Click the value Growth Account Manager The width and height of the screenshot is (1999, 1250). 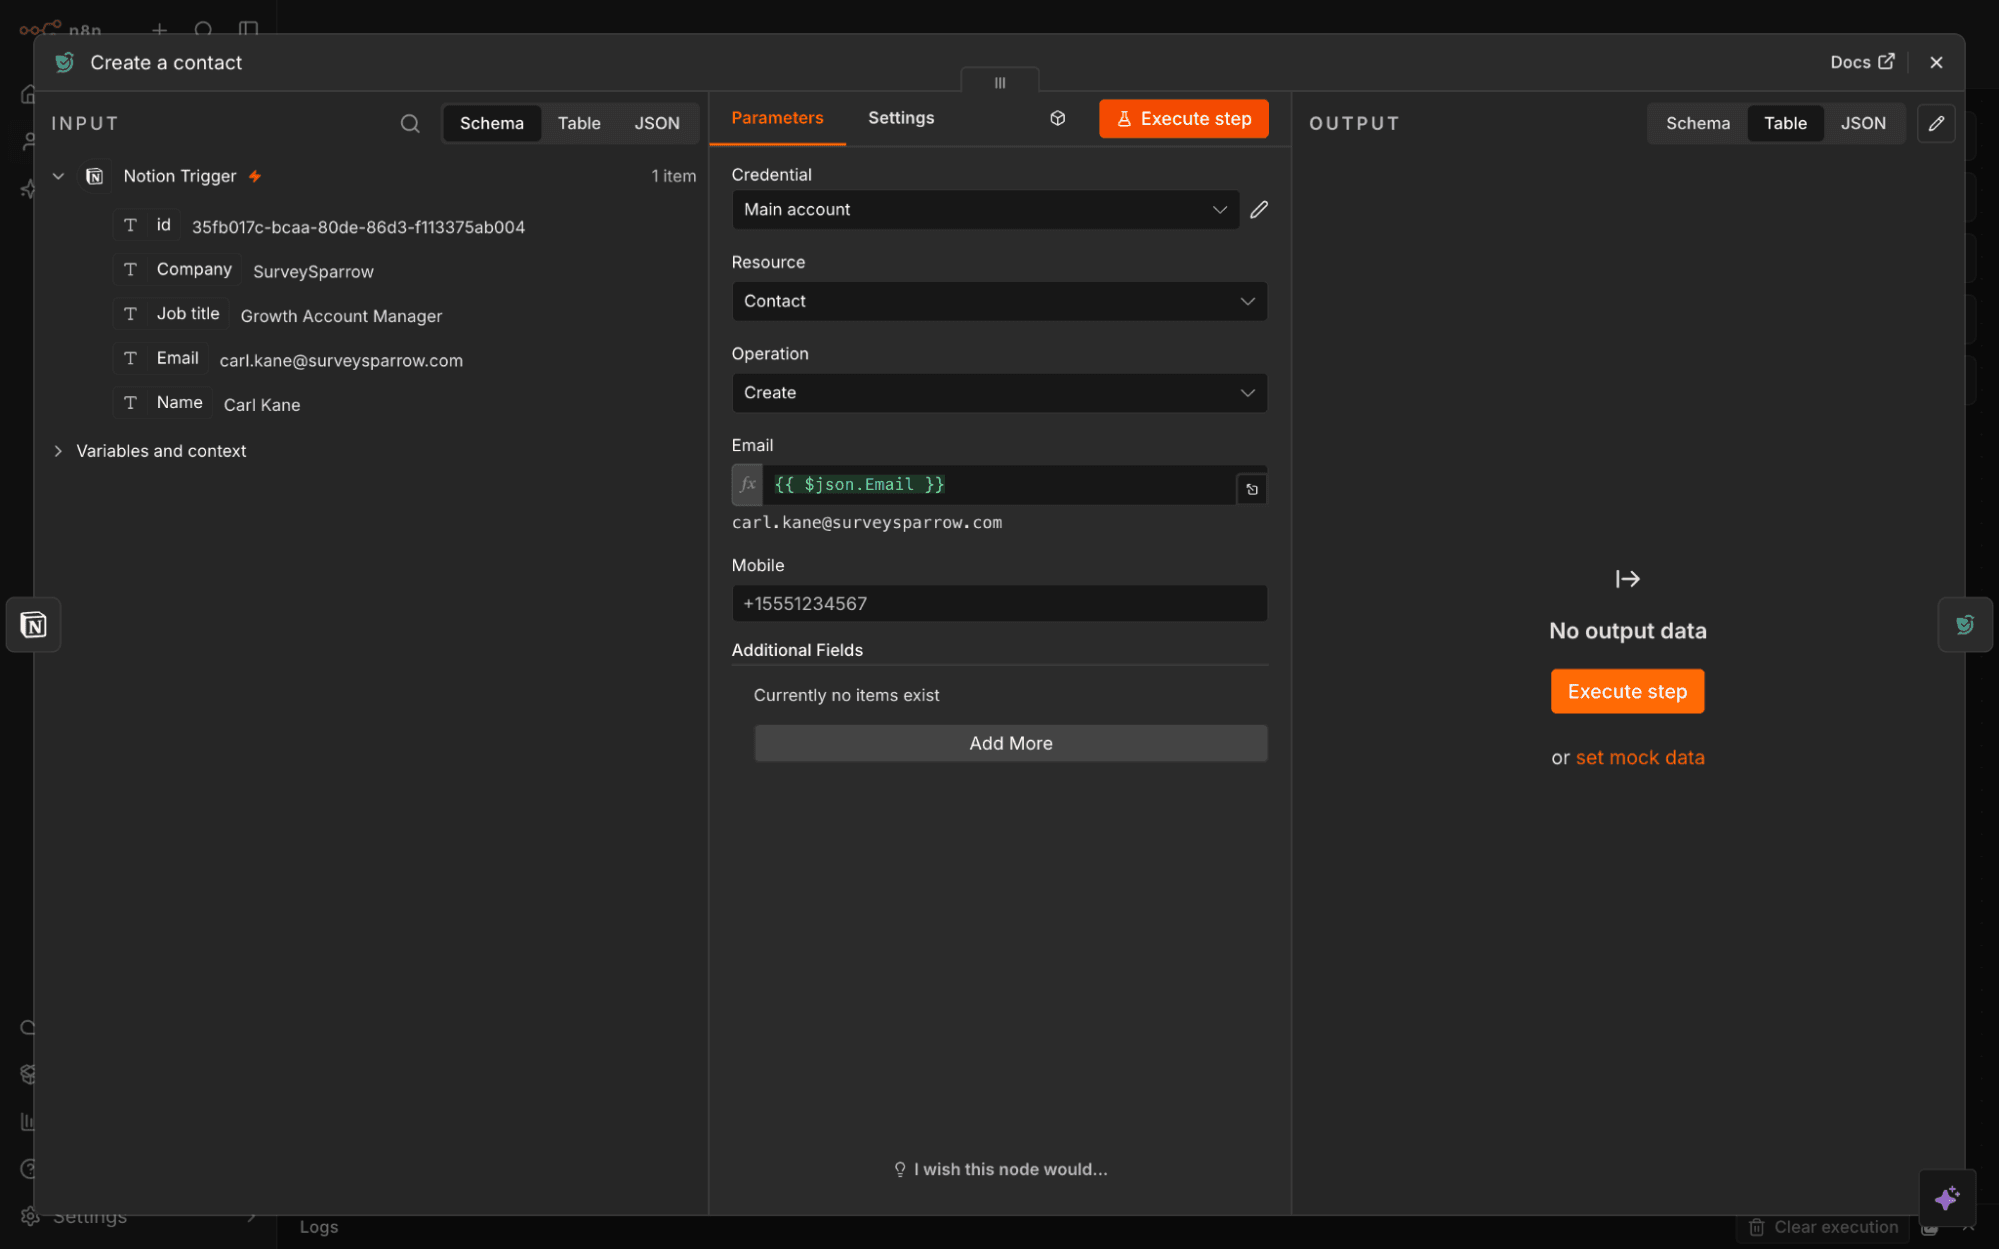pyautogui.click(x=341, y=315)
